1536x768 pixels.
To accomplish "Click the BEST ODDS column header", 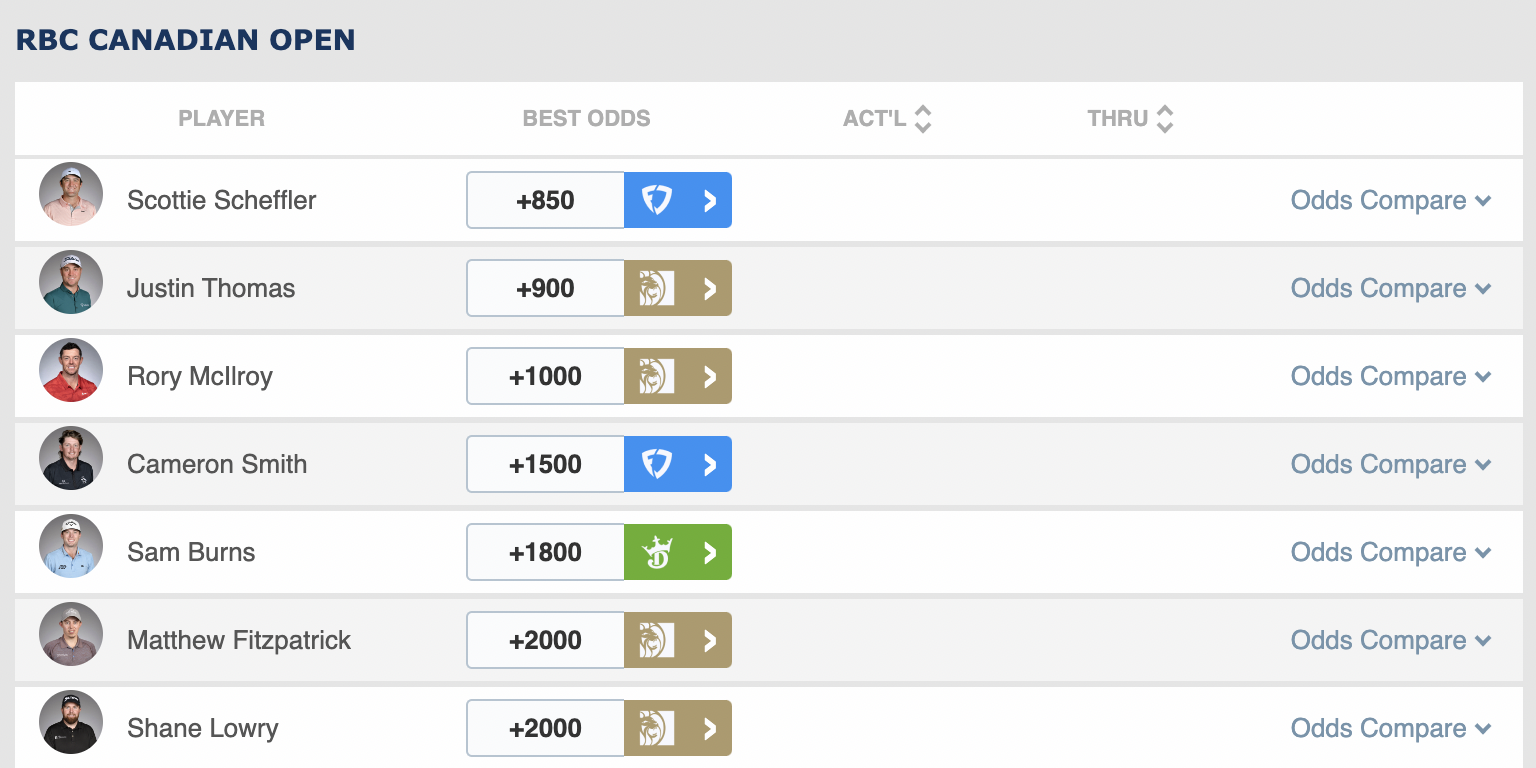I will click(x=586, y=118).
